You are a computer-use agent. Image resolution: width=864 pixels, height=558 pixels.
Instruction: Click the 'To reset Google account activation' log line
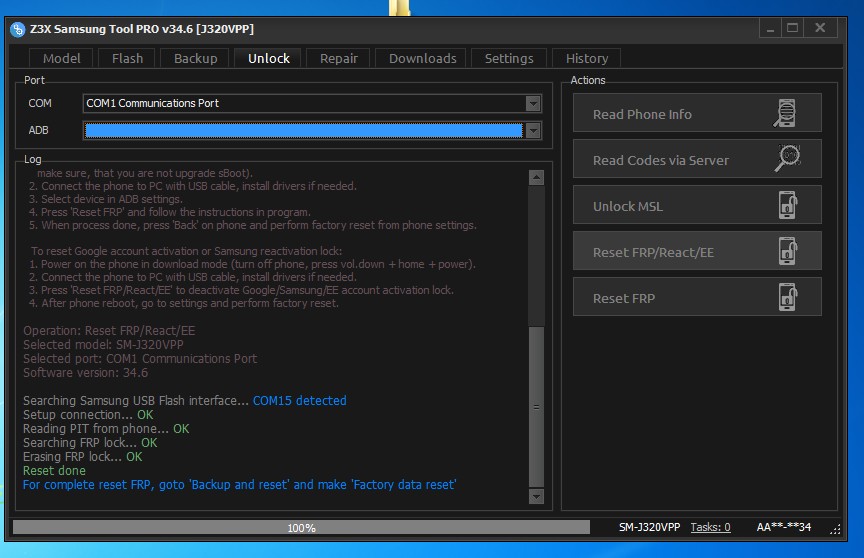(186, 251)
